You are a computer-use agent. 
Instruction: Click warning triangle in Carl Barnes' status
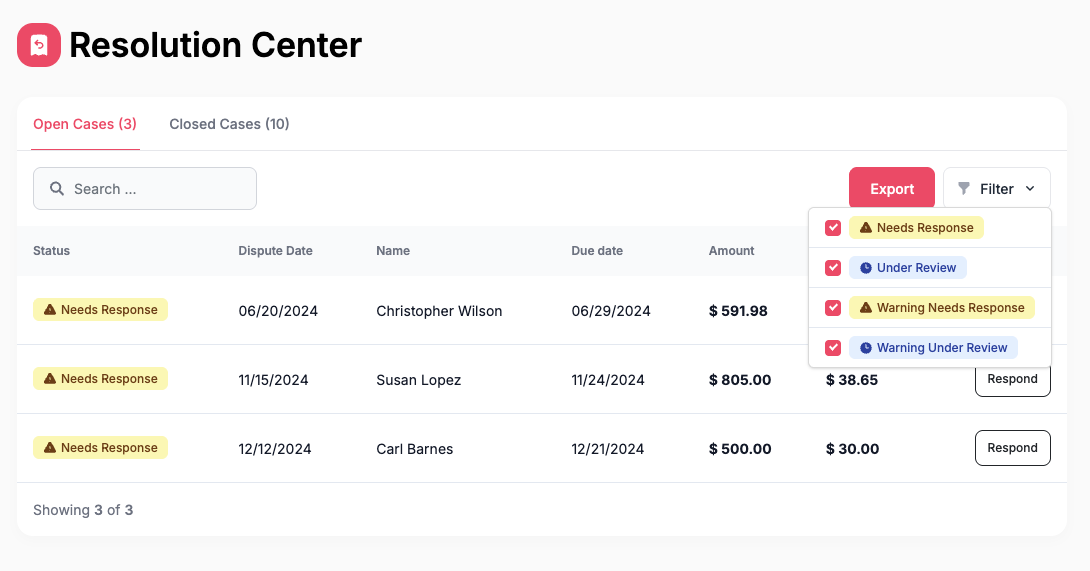50,447
